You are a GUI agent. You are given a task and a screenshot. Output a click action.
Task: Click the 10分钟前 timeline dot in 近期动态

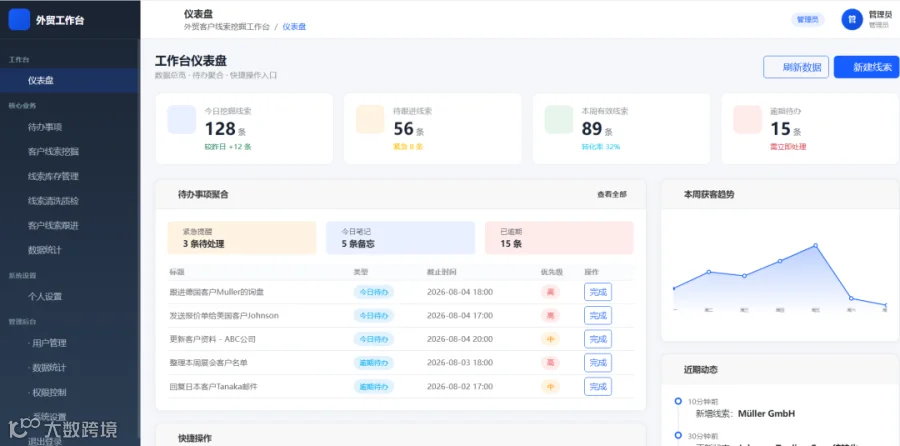[678, 401]
